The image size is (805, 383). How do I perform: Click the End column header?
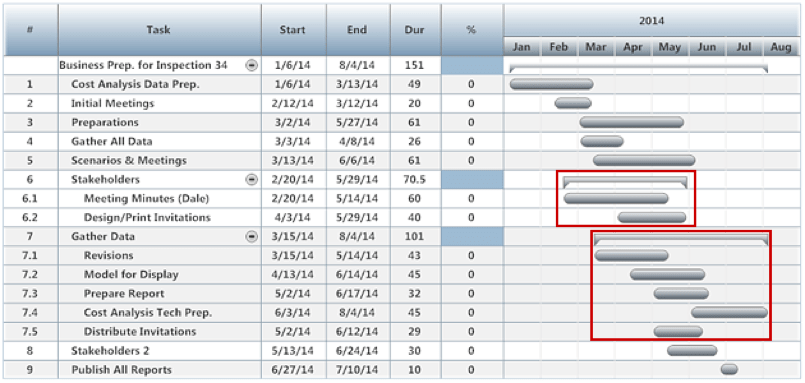coord(357,30)
